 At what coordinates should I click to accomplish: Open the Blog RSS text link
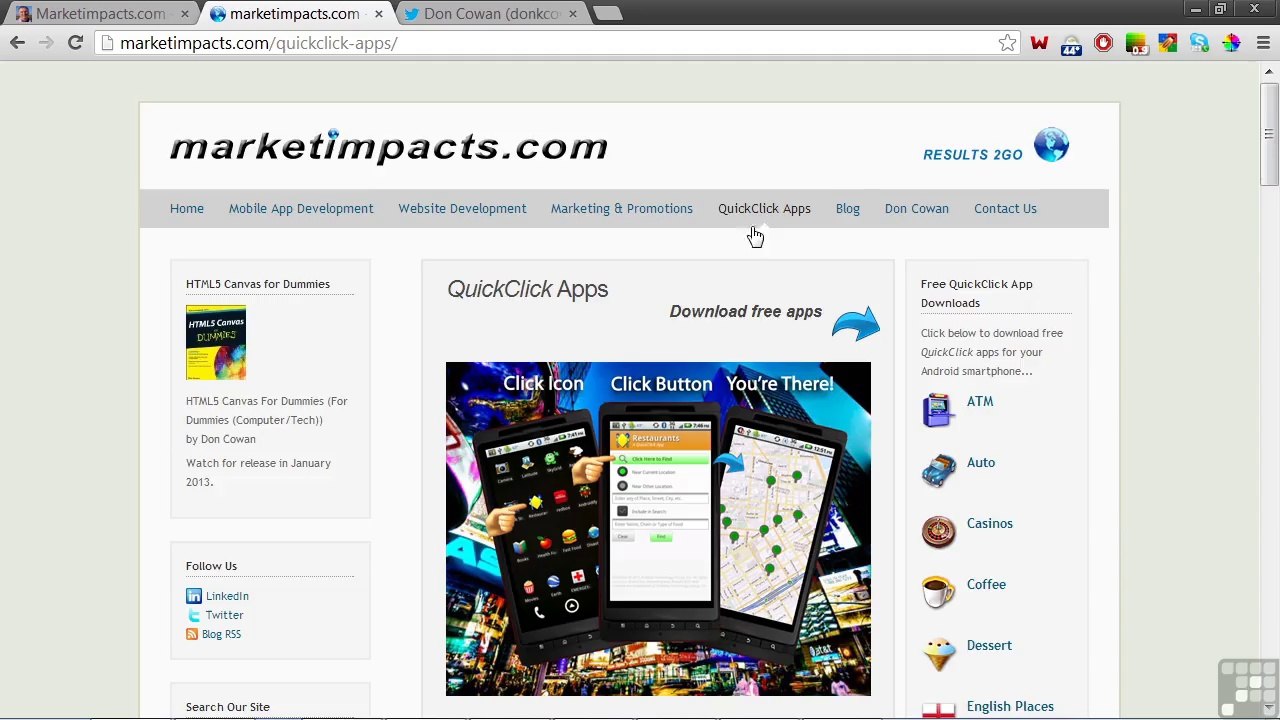click(x=221, y=634)
